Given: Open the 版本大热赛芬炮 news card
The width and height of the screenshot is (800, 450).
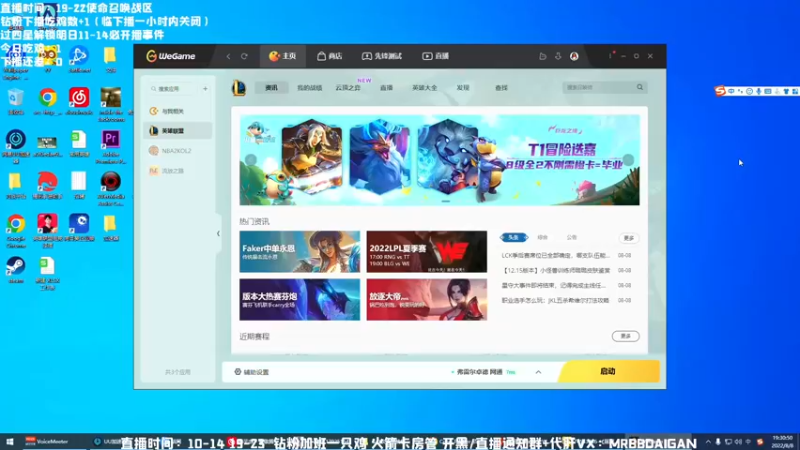Looking at the screenshot, I should pyautogui.click(x=299, y=299).
